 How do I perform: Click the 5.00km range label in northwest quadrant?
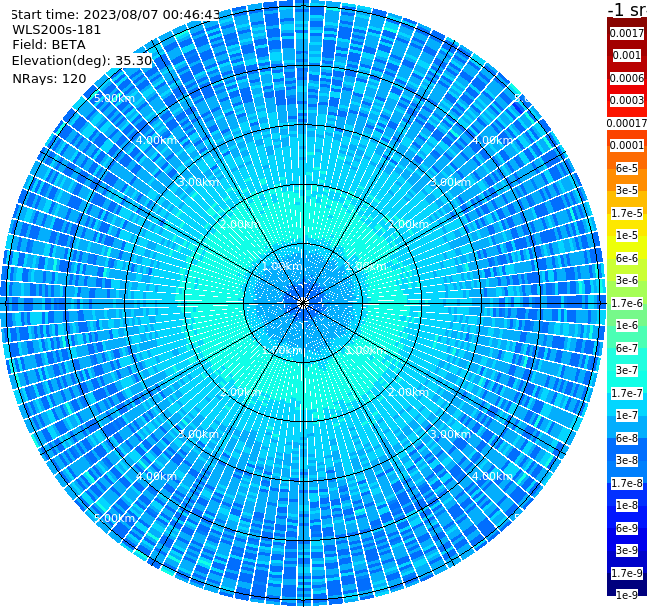[114, 98]
